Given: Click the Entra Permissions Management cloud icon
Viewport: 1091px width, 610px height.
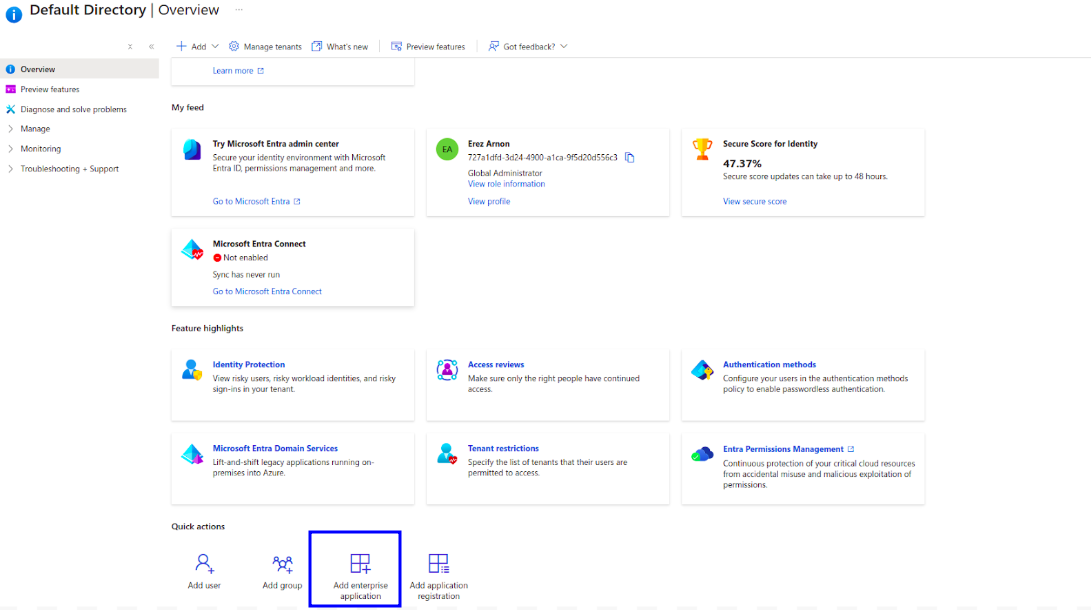Looking at the screenshot, I should (702, 454).
